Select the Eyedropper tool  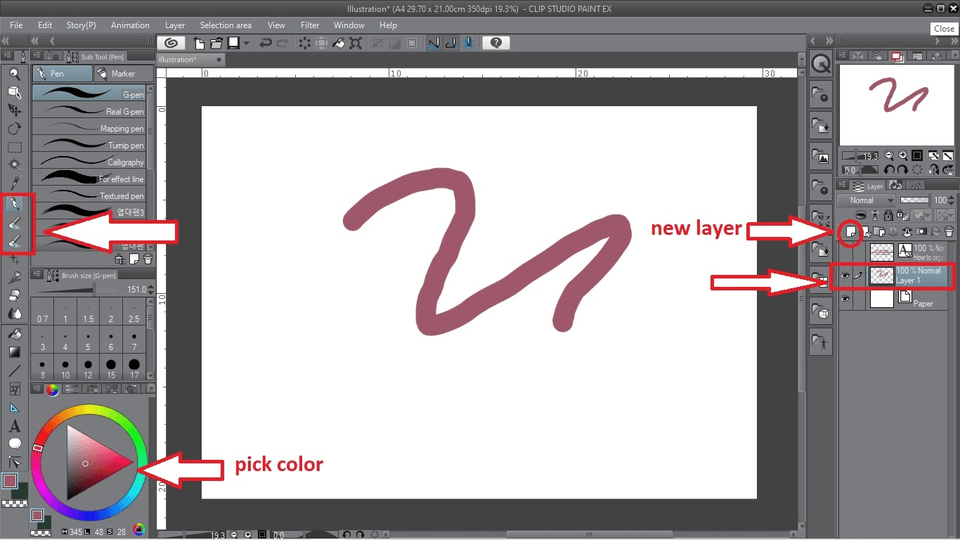pyautogui.click(x=14, y=183)
